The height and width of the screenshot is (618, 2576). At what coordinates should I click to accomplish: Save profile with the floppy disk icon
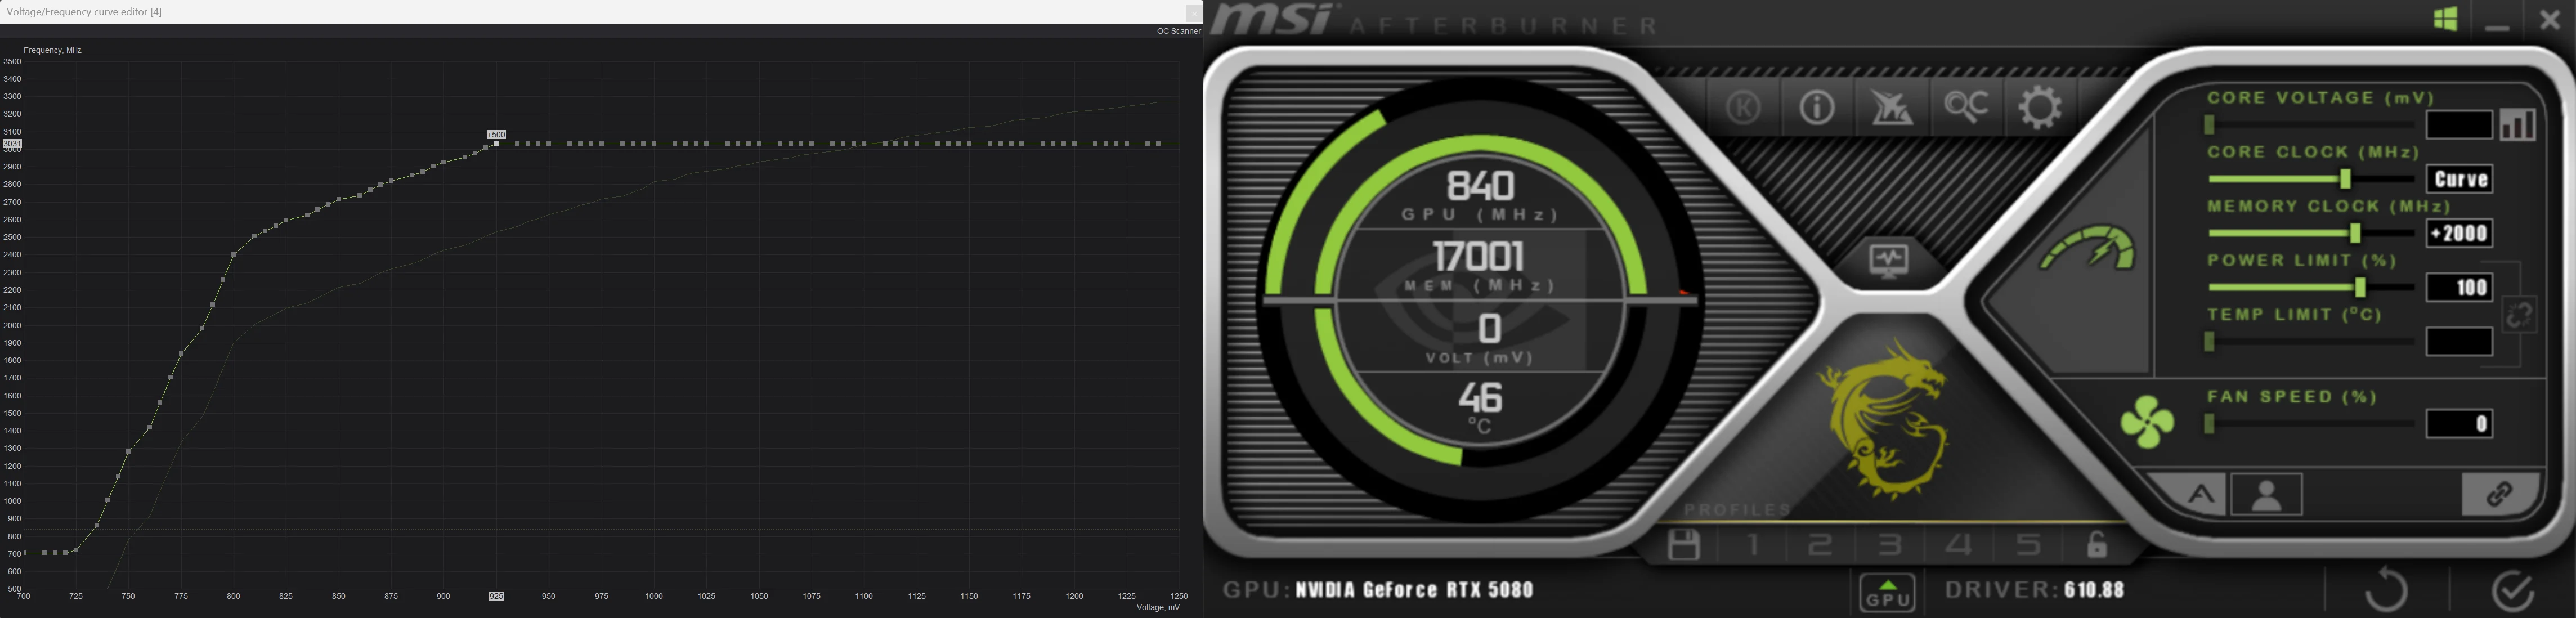[1684, 545]
